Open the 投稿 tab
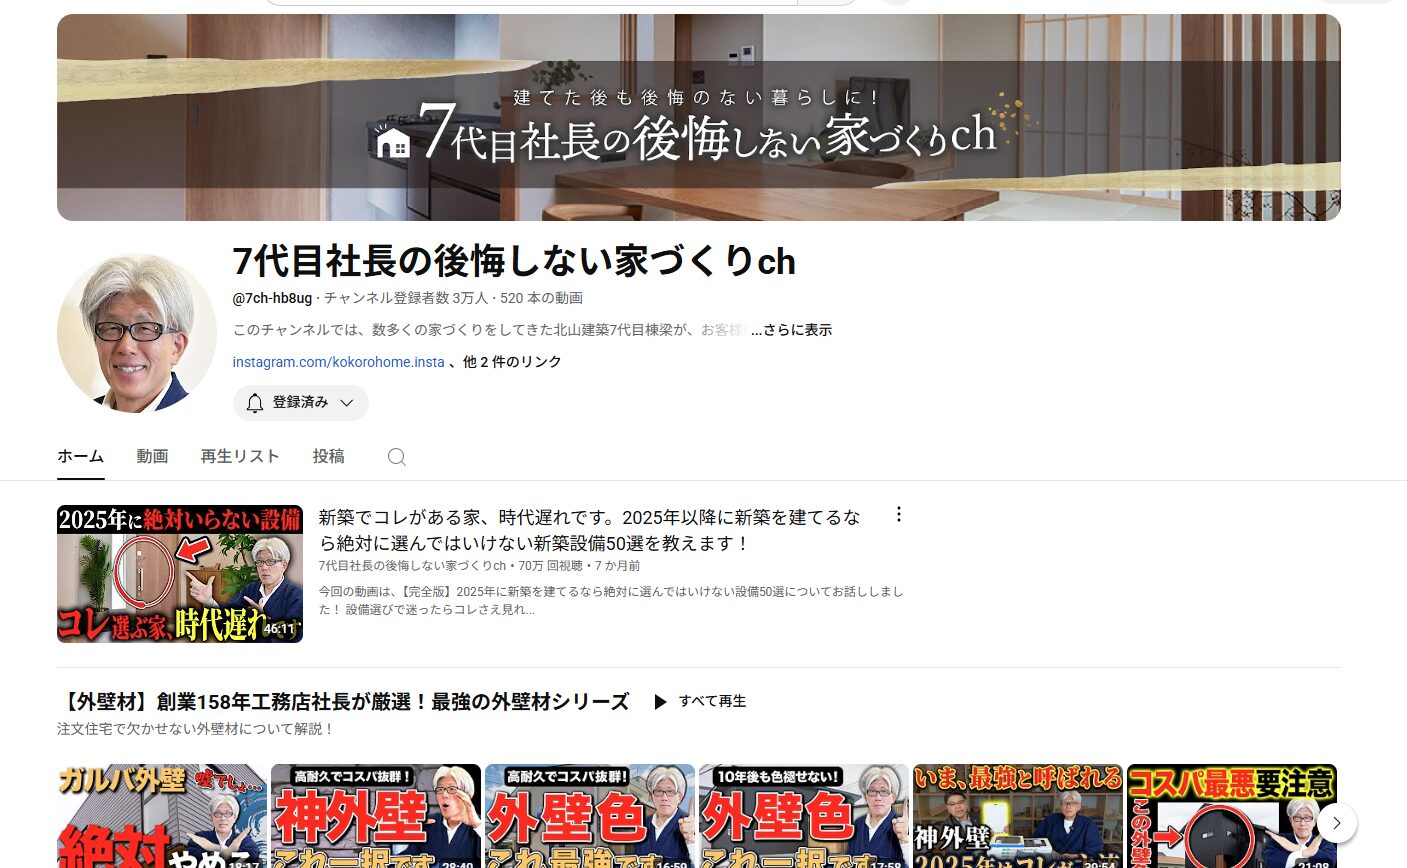Viewport: 1407px width, 868px height. [x=328, y=456]
